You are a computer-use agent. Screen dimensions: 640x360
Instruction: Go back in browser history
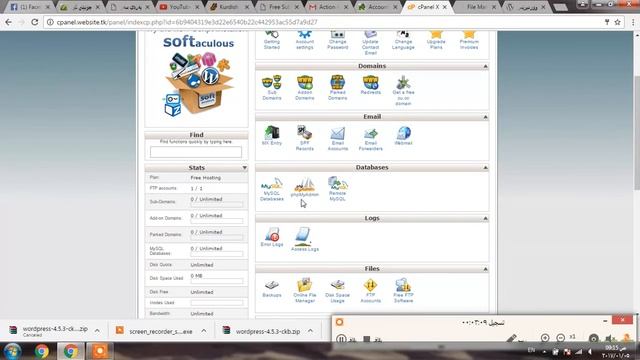coord(9,22)
